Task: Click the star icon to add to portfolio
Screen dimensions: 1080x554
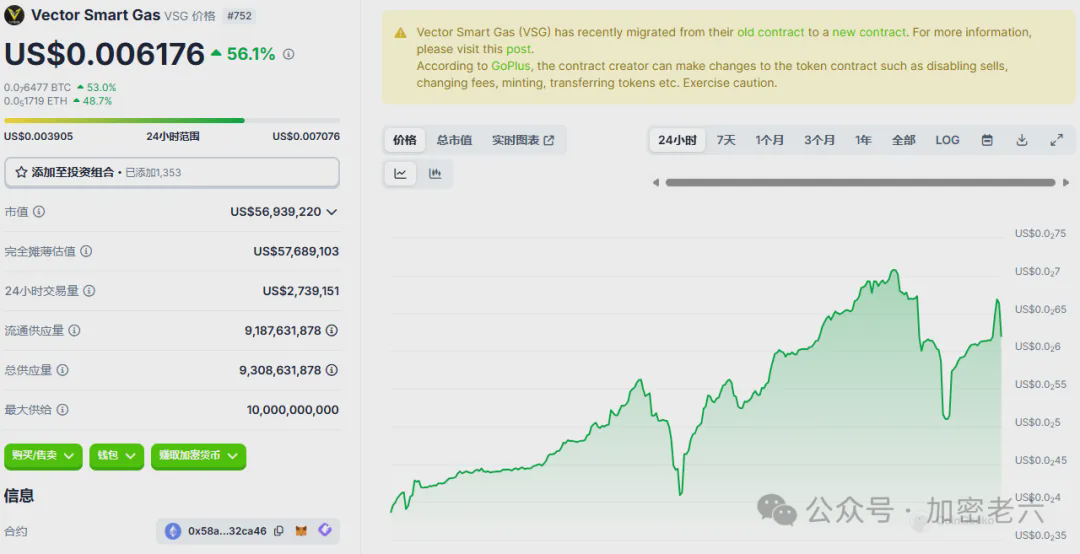Action: click(21, 172)
